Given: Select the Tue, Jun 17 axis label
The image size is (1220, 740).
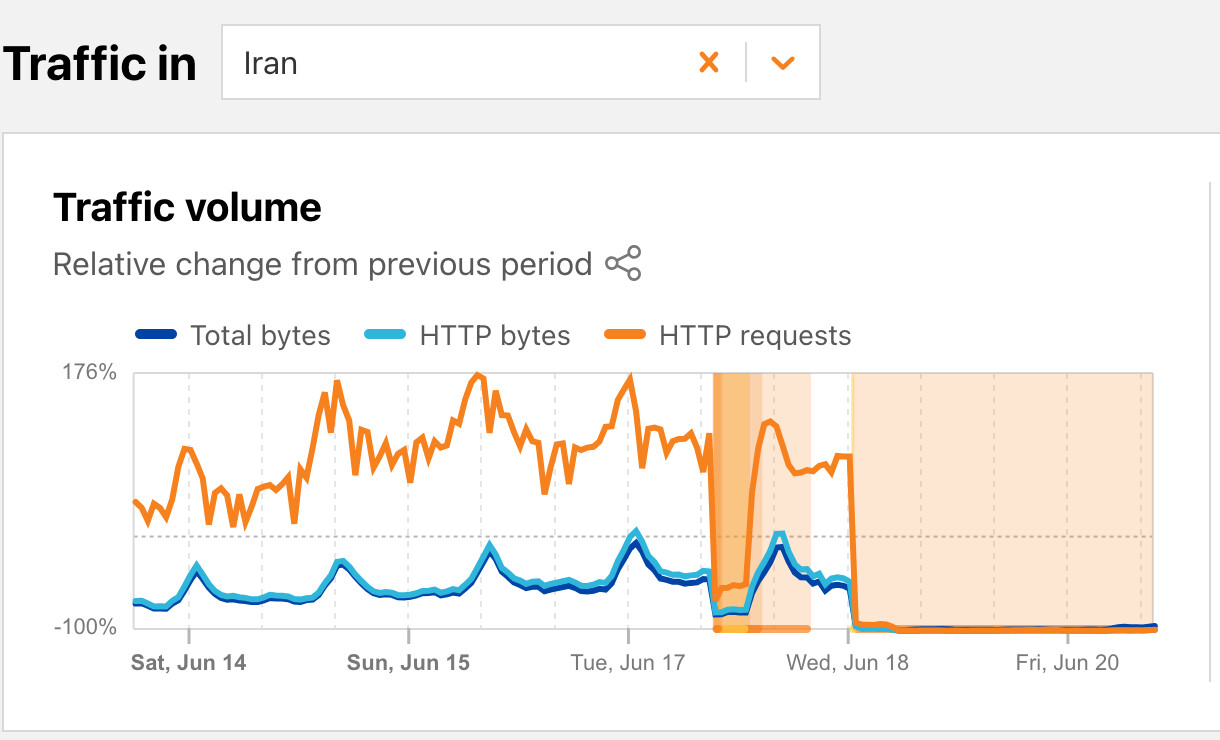Looking at the screenshot, I should pos(628,662).
